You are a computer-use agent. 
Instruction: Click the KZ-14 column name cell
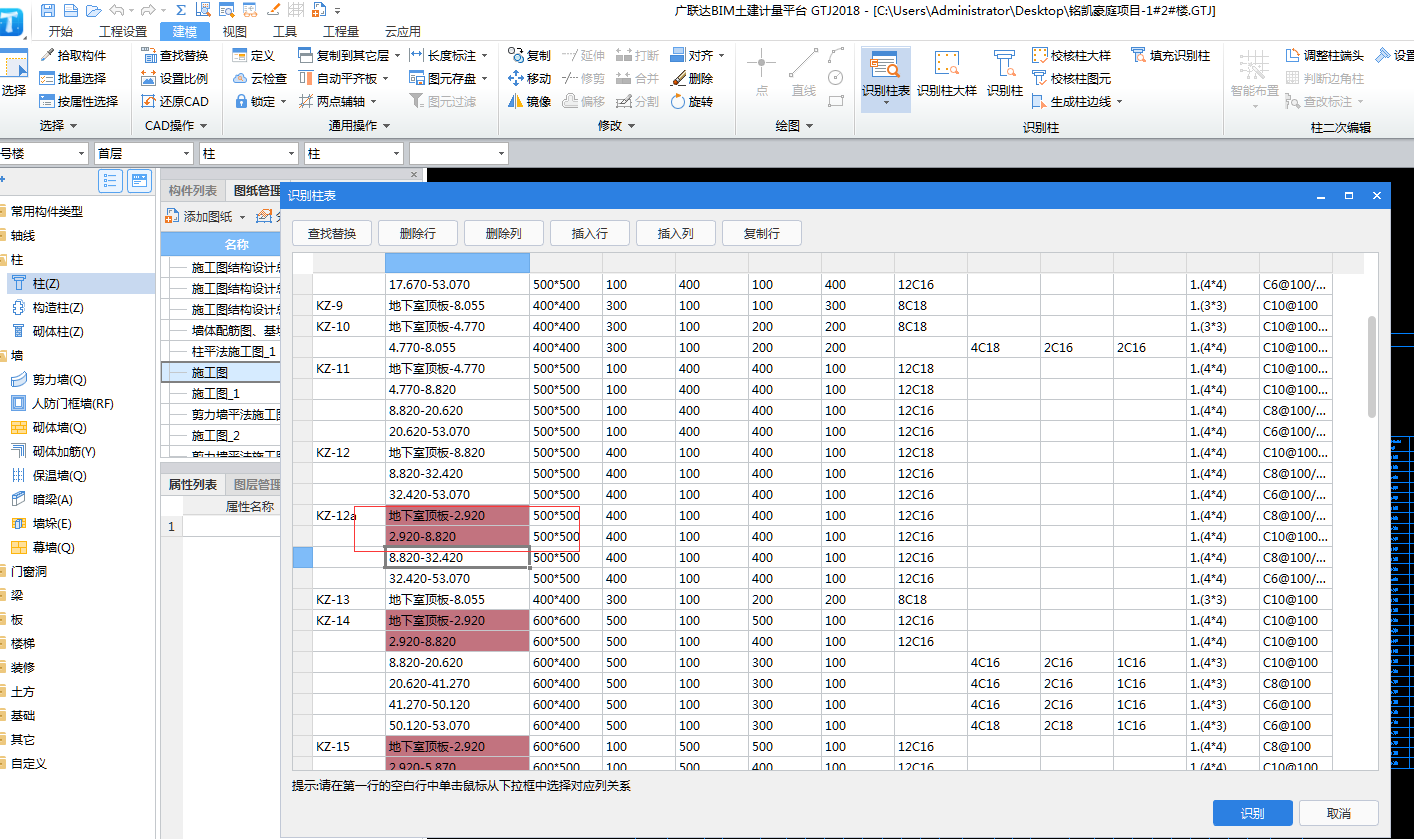pos(349,621)
